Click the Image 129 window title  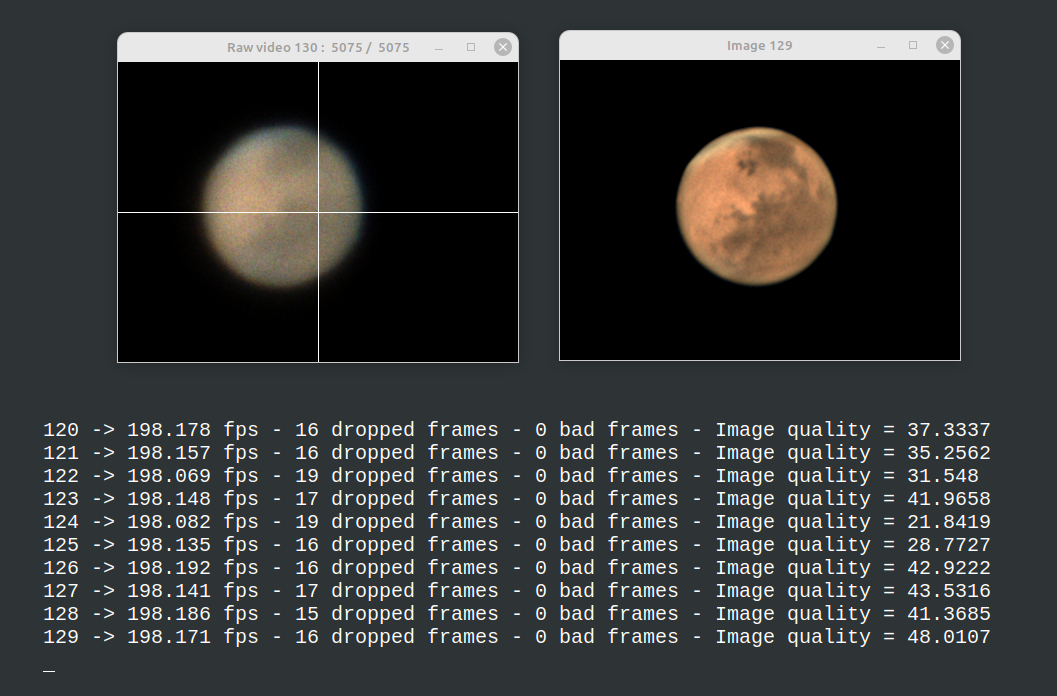760,45
